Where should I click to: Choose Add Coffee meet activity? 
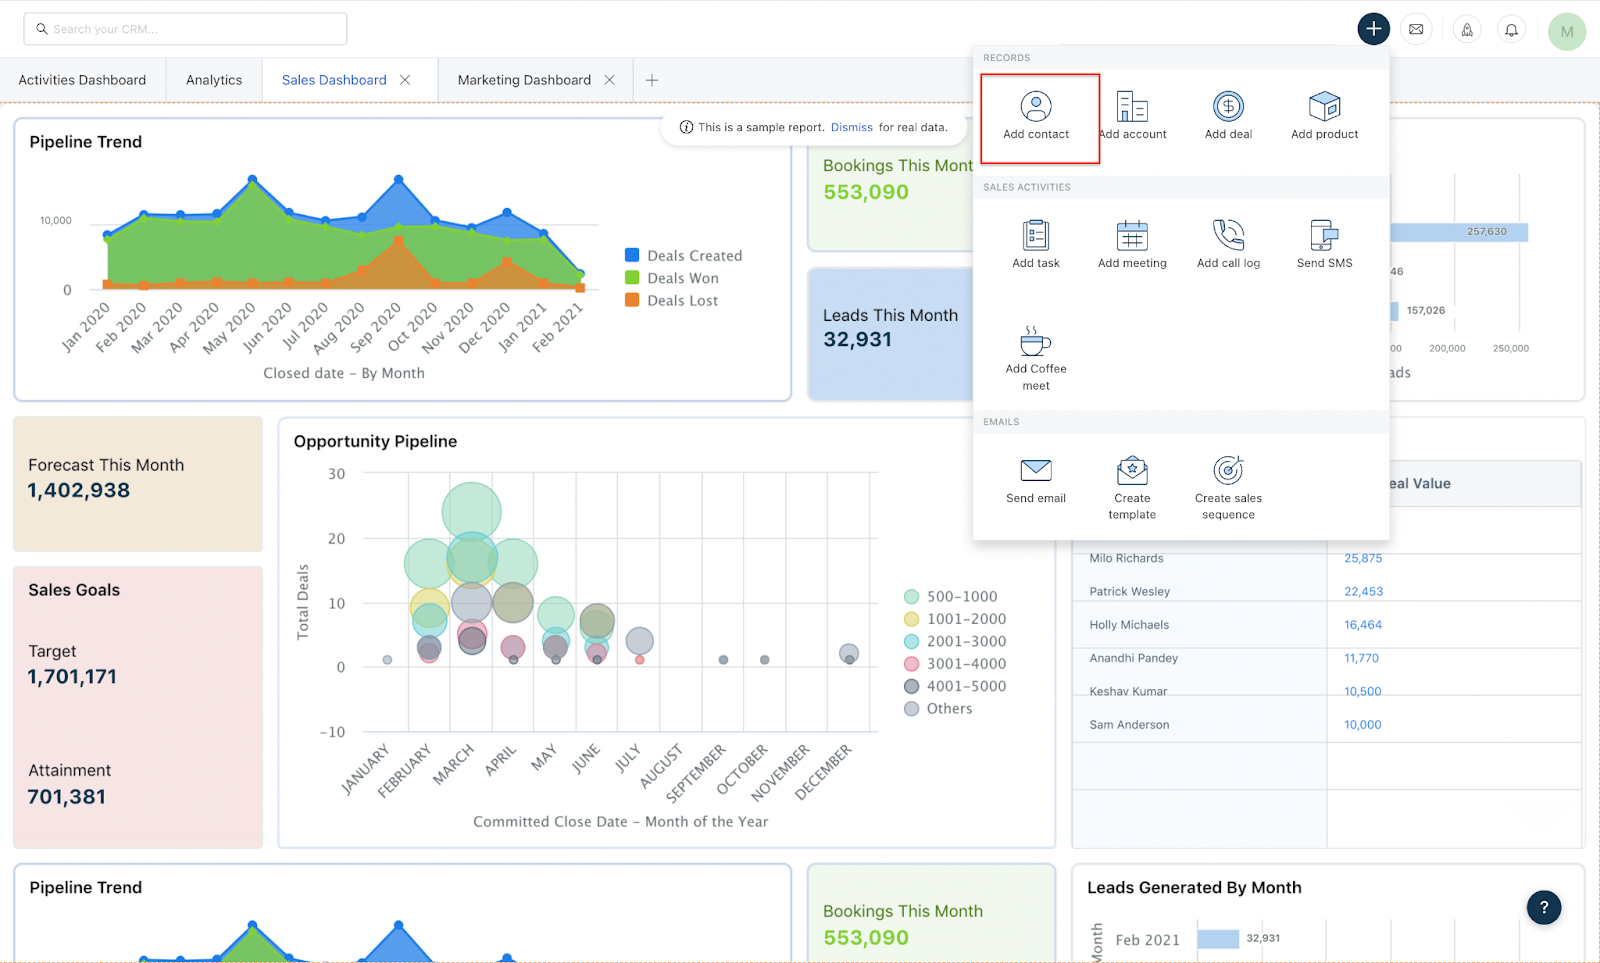point(1036,358)
